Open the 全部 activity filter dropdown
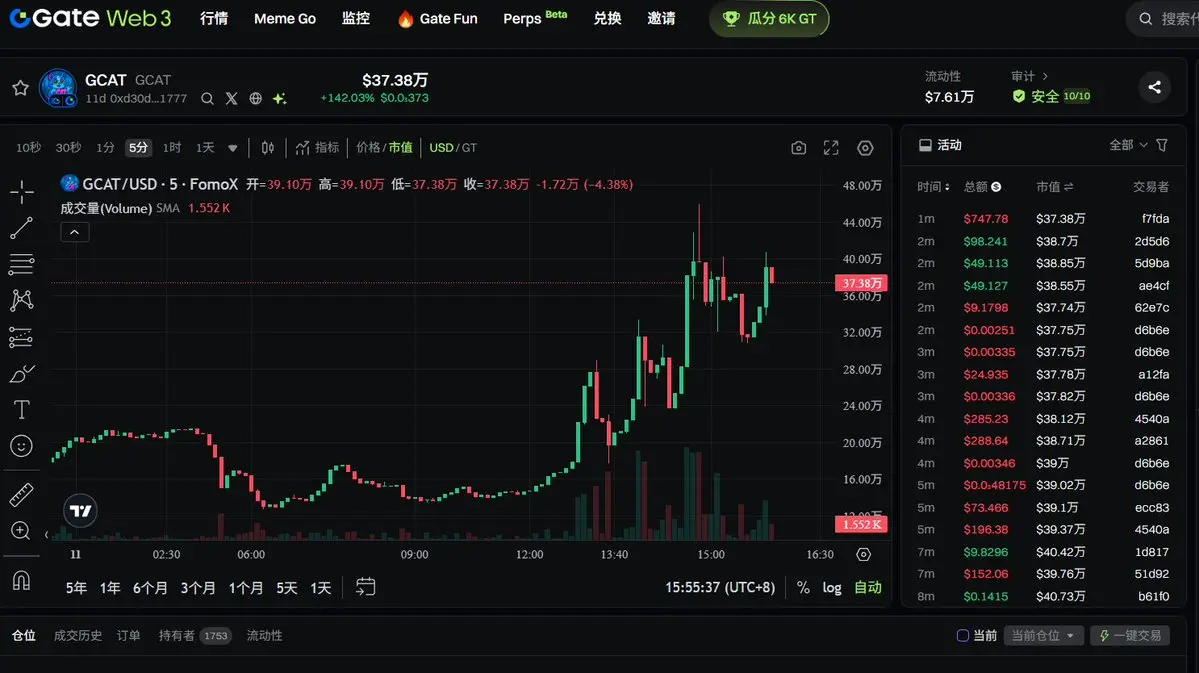The image size is (1199, 673). tap(1128, 145)
